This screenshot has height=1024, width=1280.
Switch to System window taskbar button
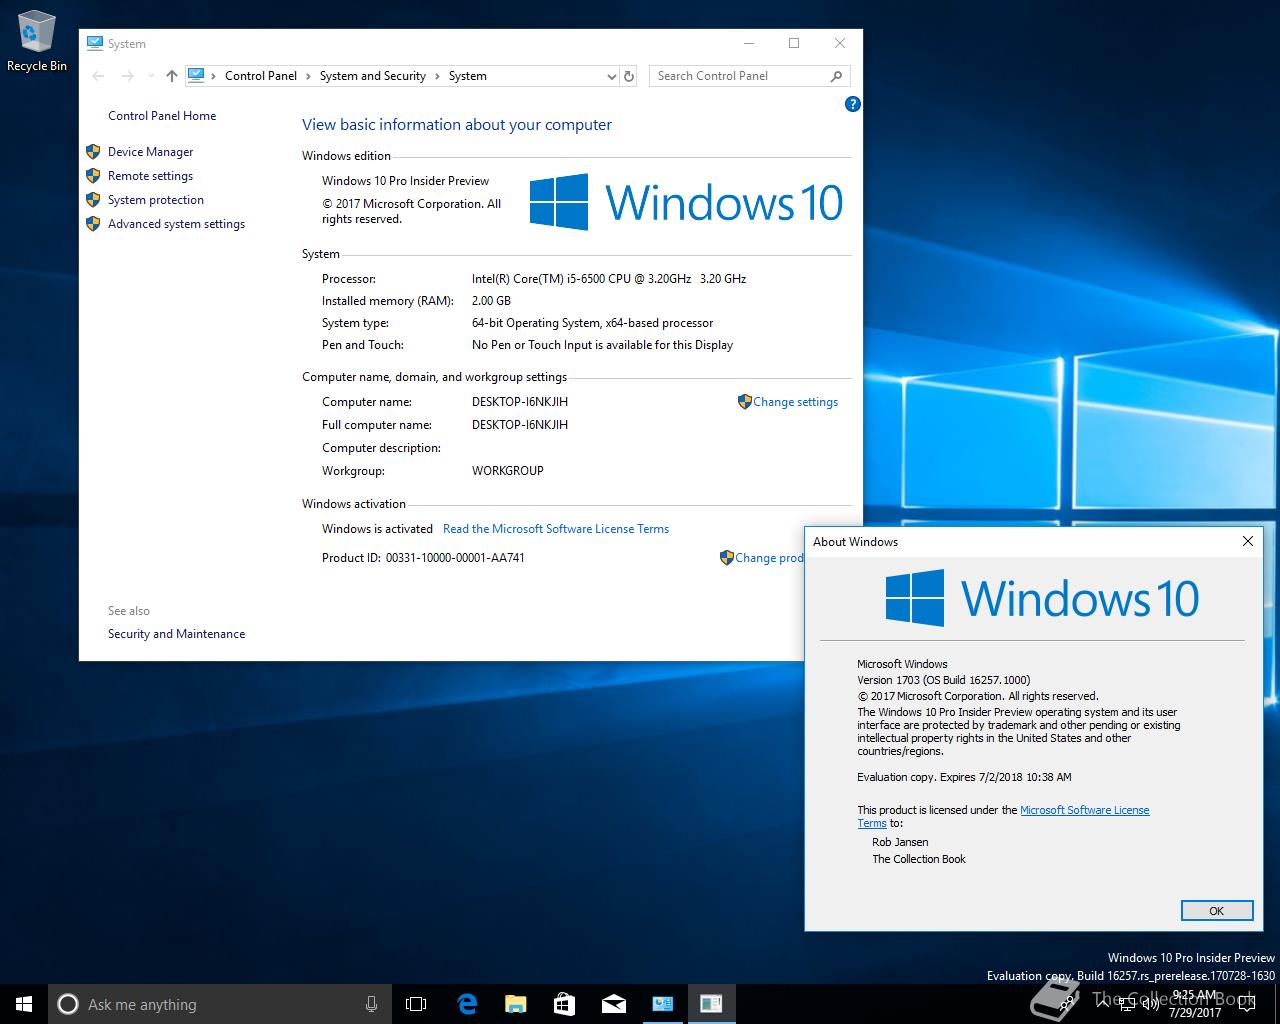point(662,1004)
